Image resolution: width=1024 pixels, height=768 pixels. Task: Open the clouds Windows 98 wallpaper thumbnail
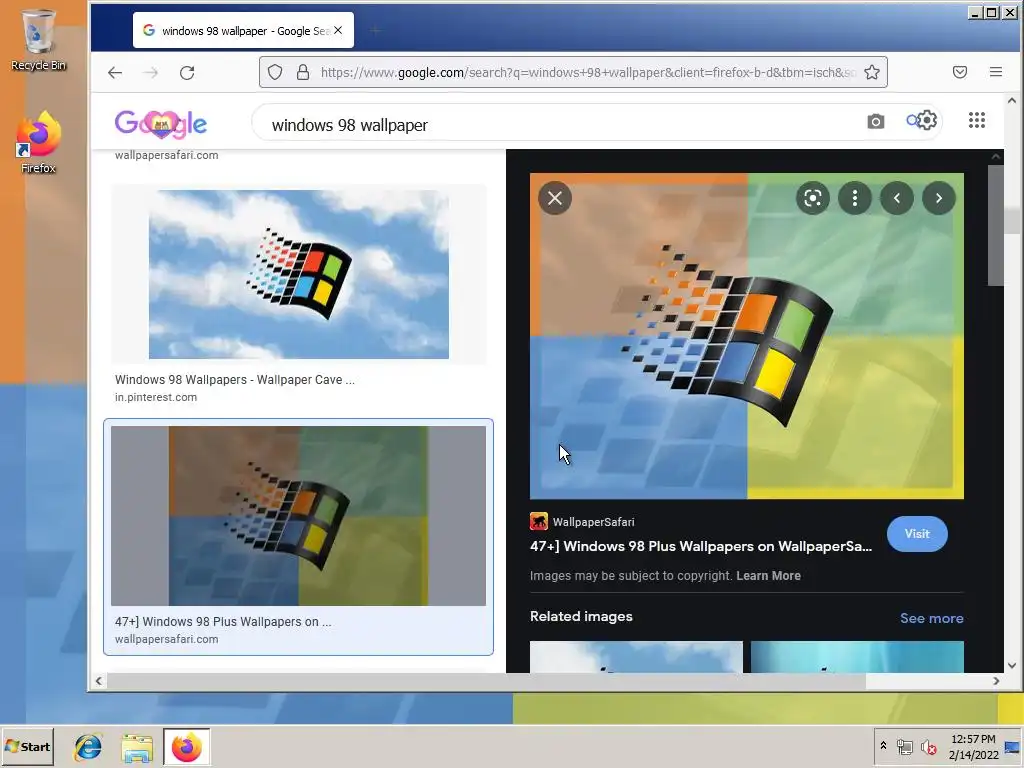298,274
